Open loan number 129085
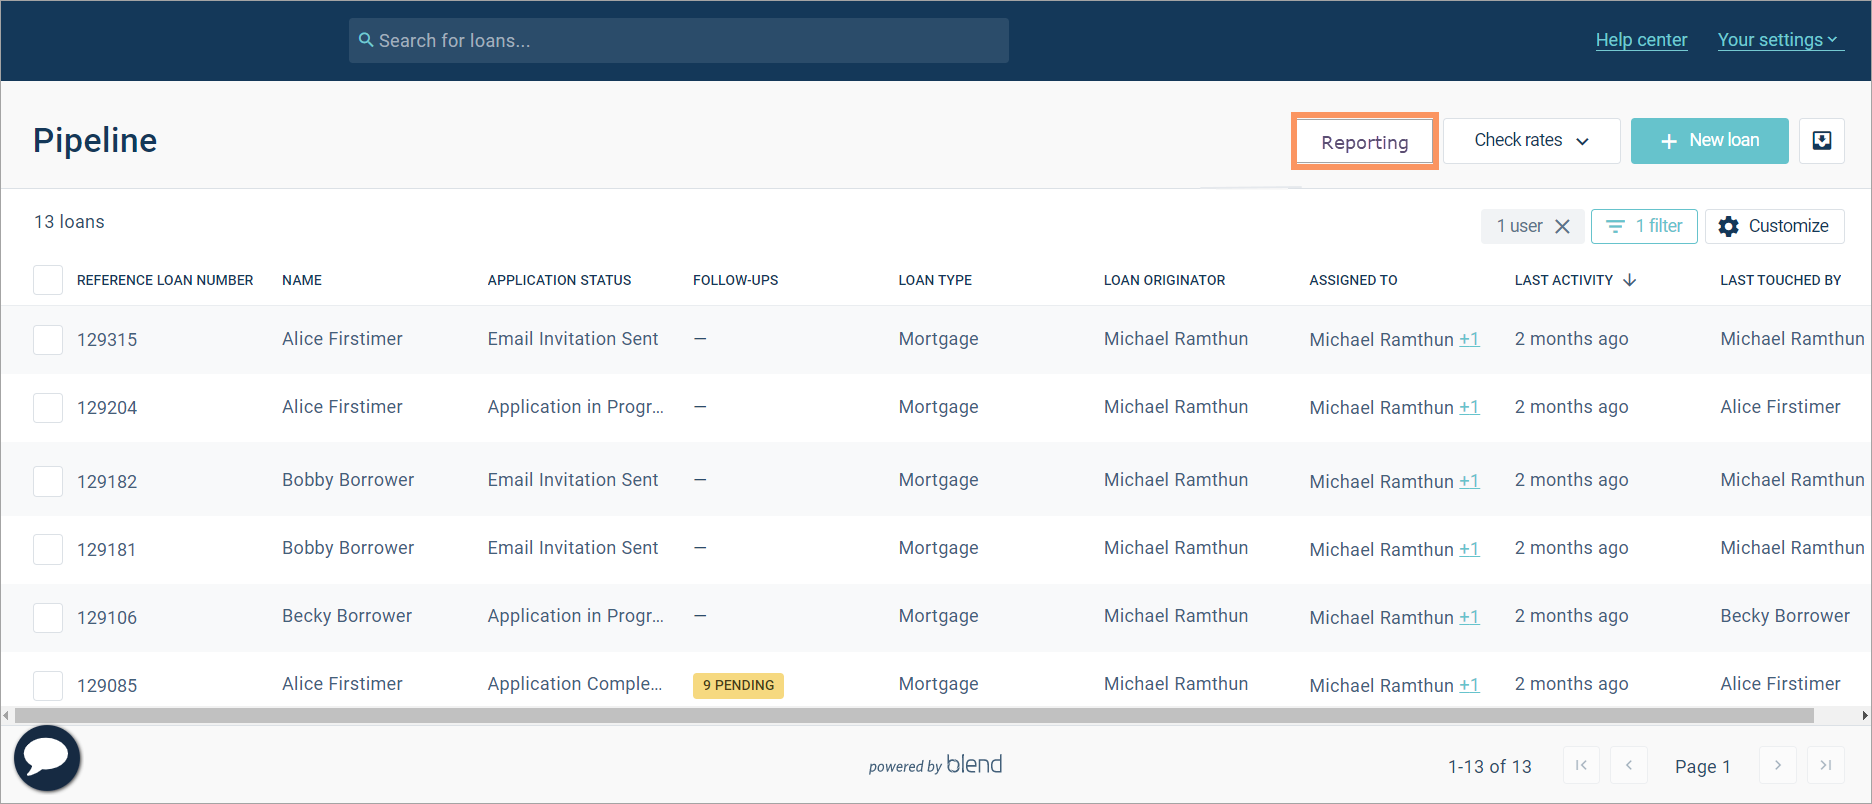 (107, 686)
